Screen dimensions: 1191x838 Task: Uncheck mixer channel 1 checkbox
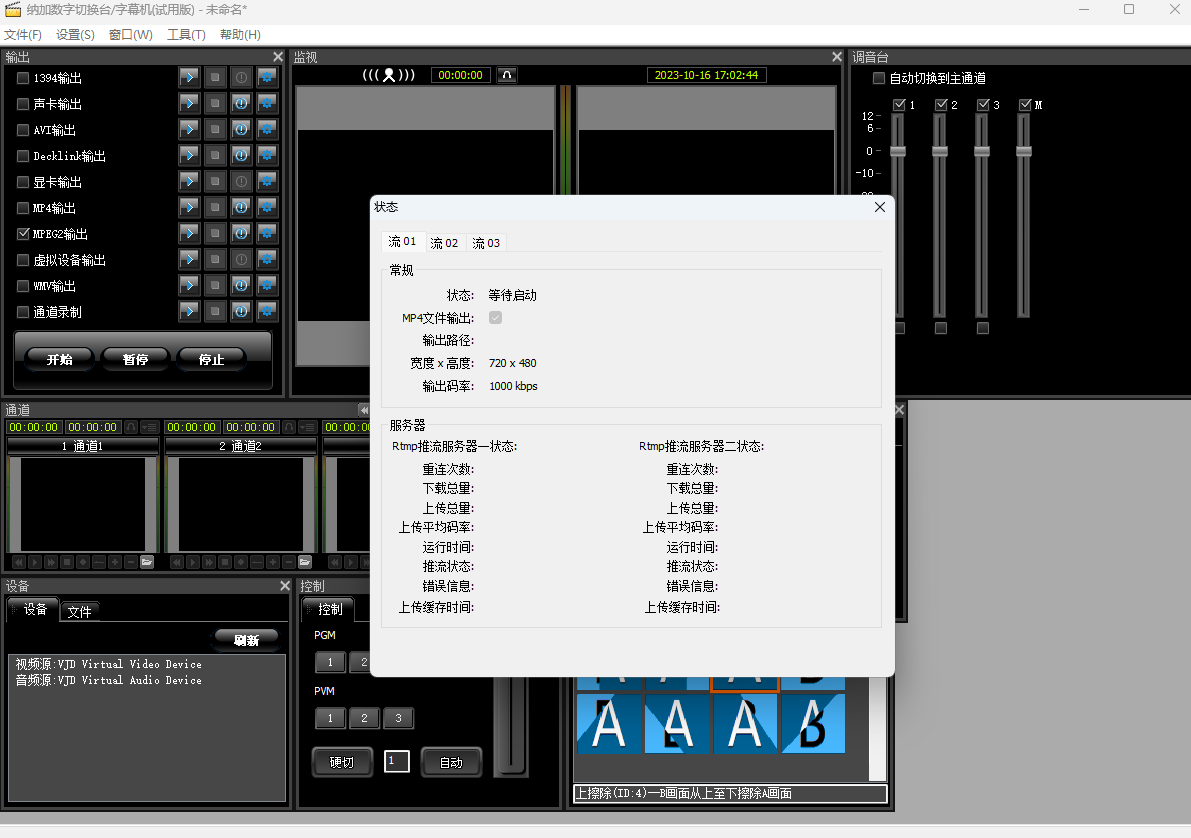[899, 104]
